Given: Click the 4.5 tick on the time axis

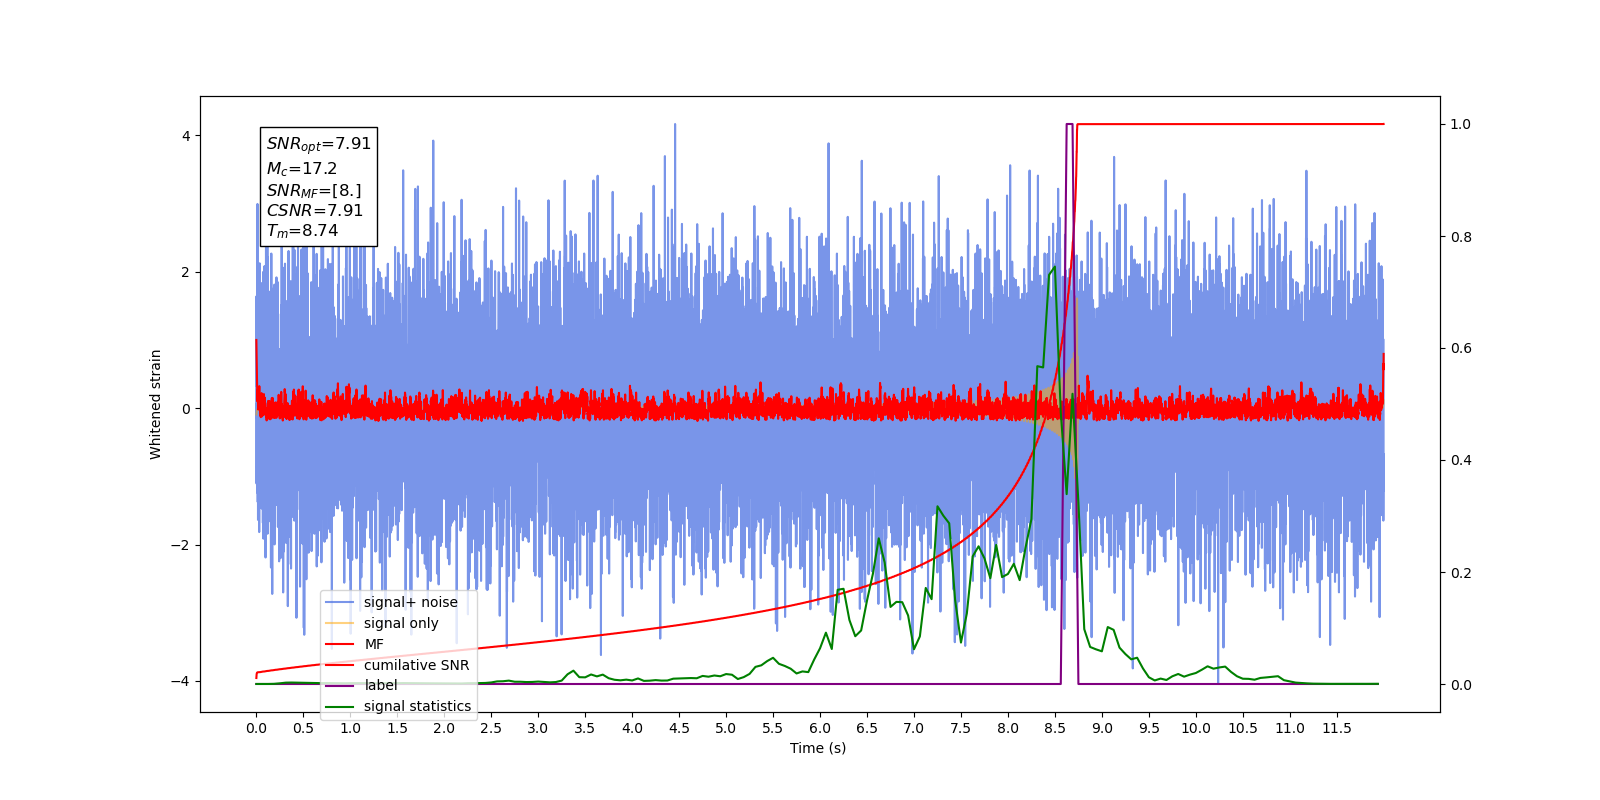Looking at the screenshot, I should [x=679, y=728].
